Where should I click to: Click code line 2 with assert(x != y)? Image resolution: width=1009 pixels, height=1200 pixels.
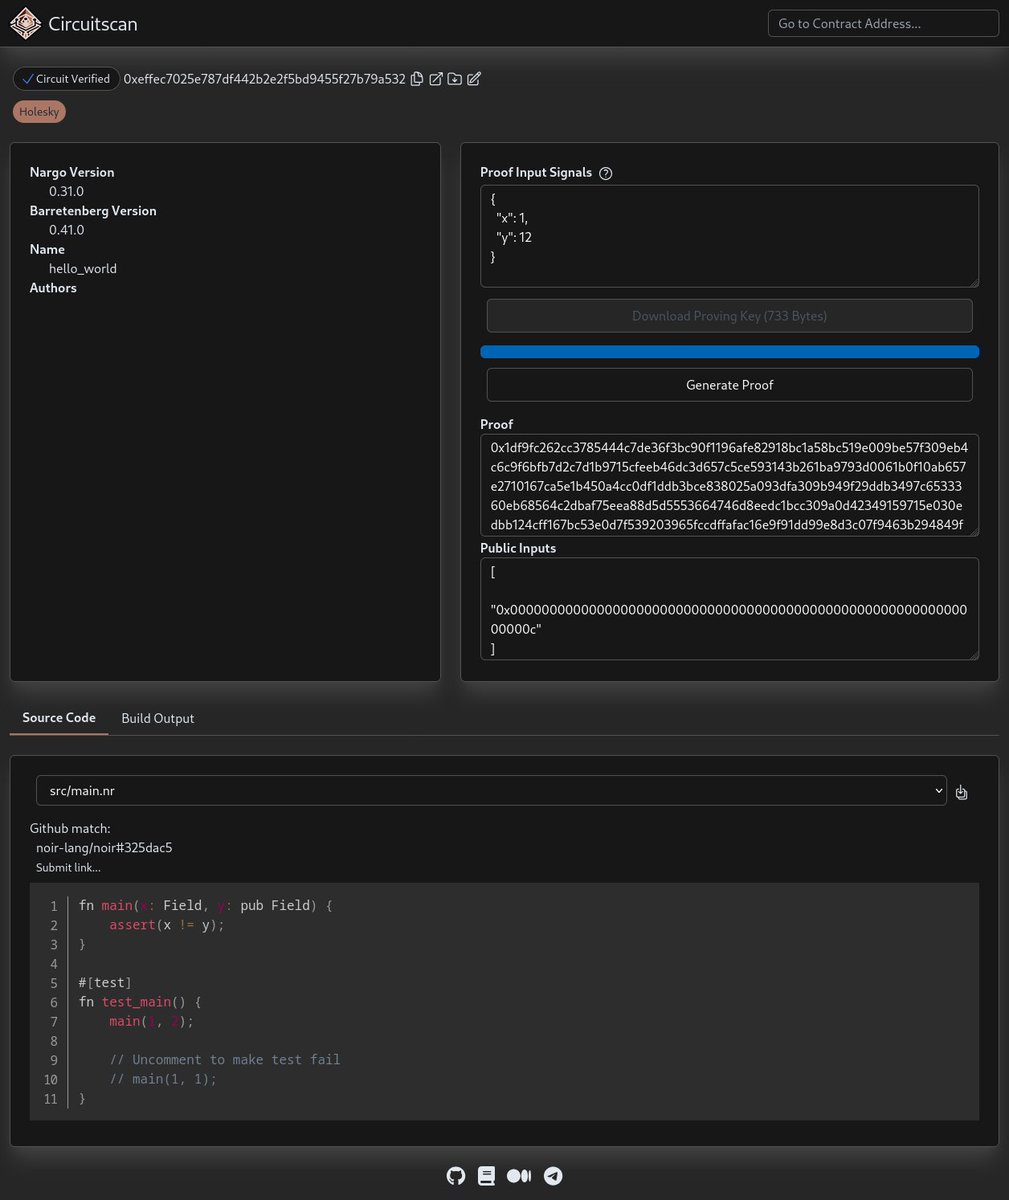pyautogui.click(x=167, y=925)
